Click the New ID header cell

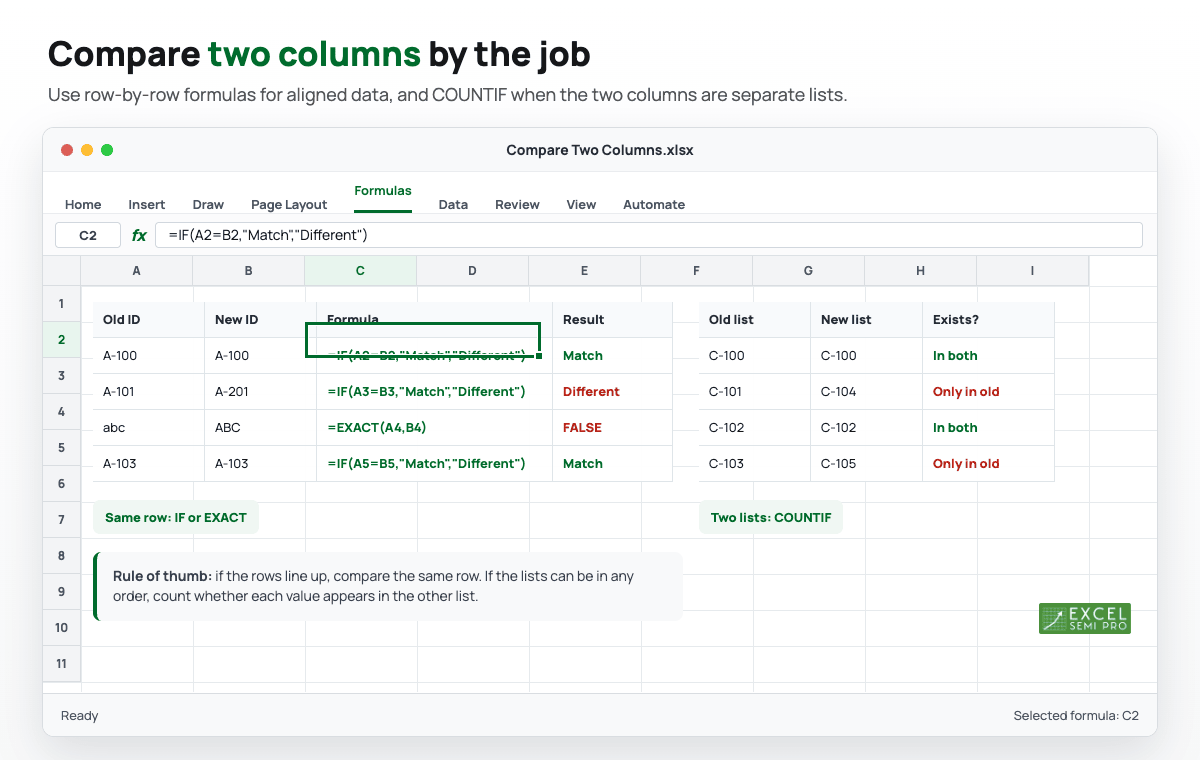point(260,320)
